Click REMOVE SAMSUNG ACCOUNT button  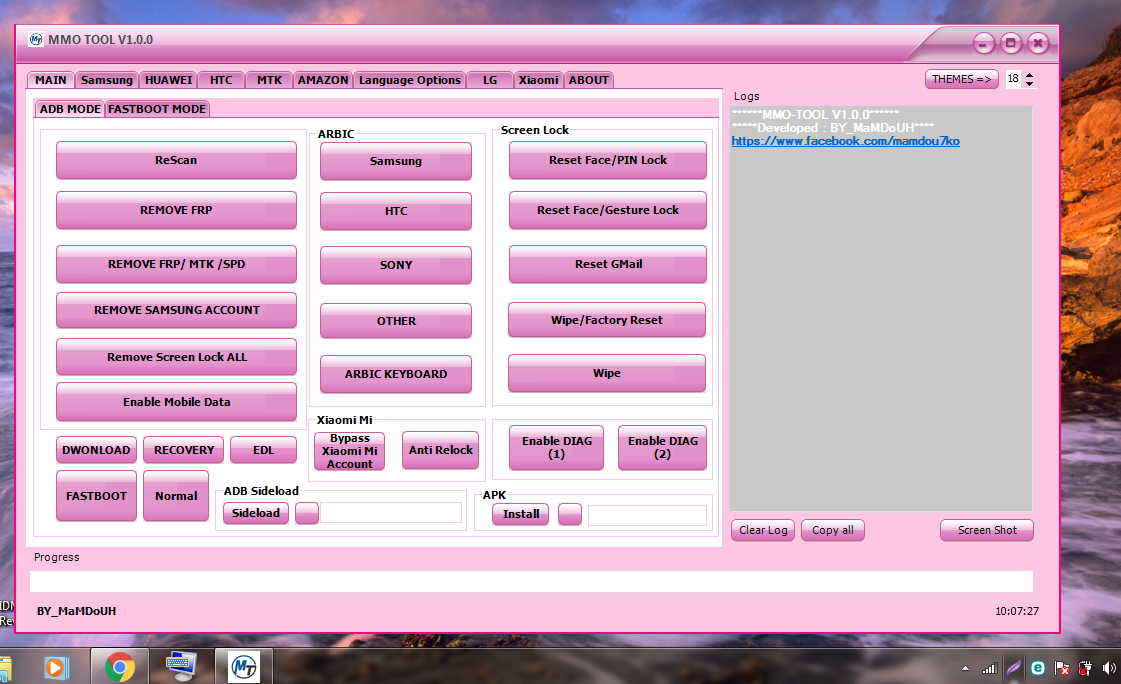176,310
